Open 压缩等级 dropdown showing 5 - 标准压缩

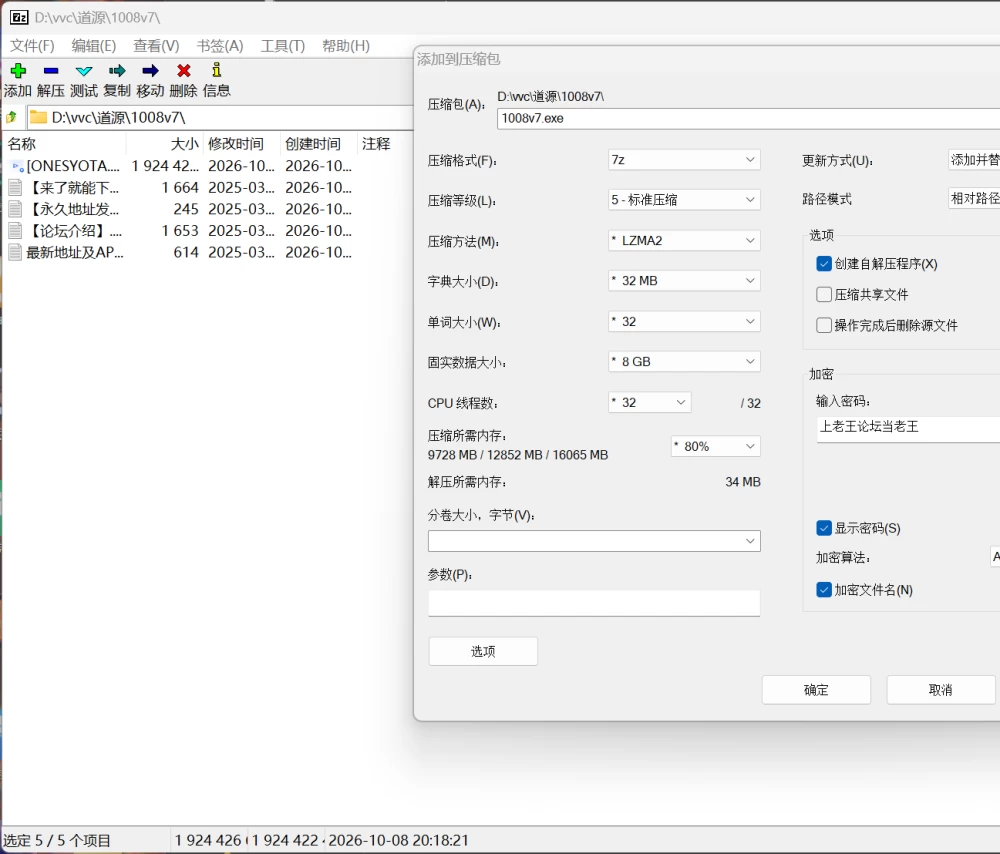point(684,200)
